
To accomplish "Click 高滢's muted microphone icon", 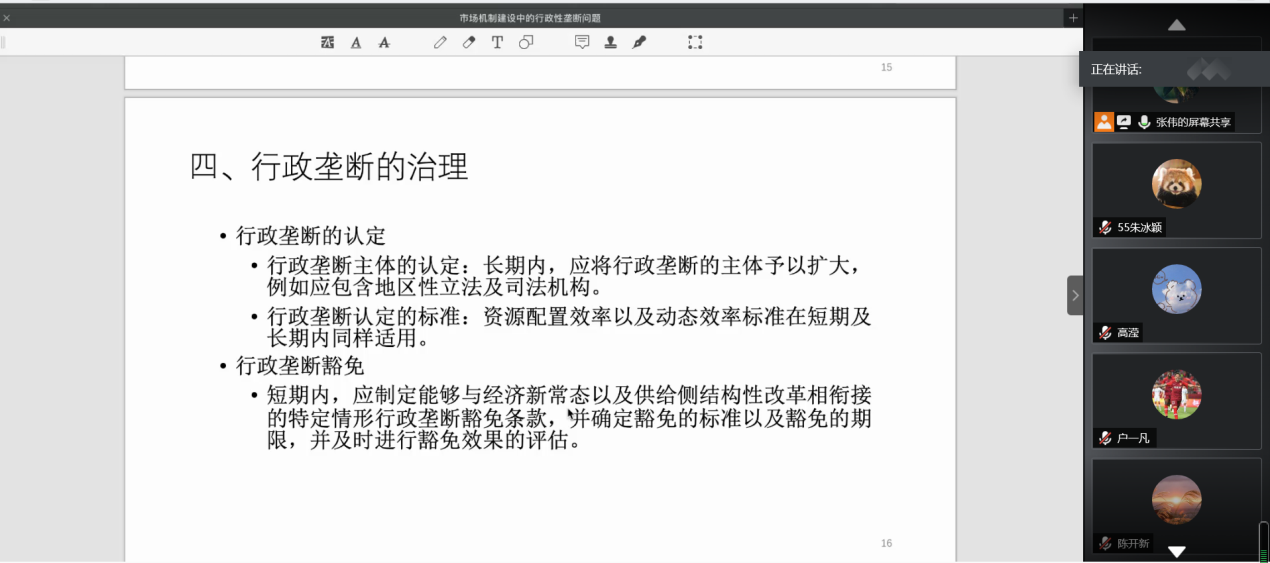I will click(1105, 332).
